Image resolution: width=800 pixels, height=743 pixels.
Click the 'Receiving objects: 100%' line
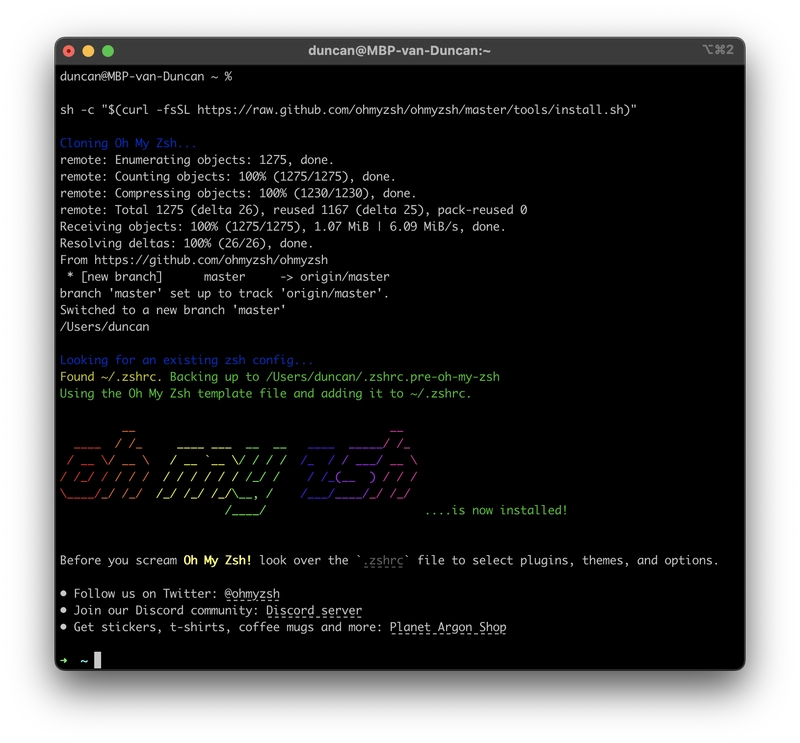point(283,227)
